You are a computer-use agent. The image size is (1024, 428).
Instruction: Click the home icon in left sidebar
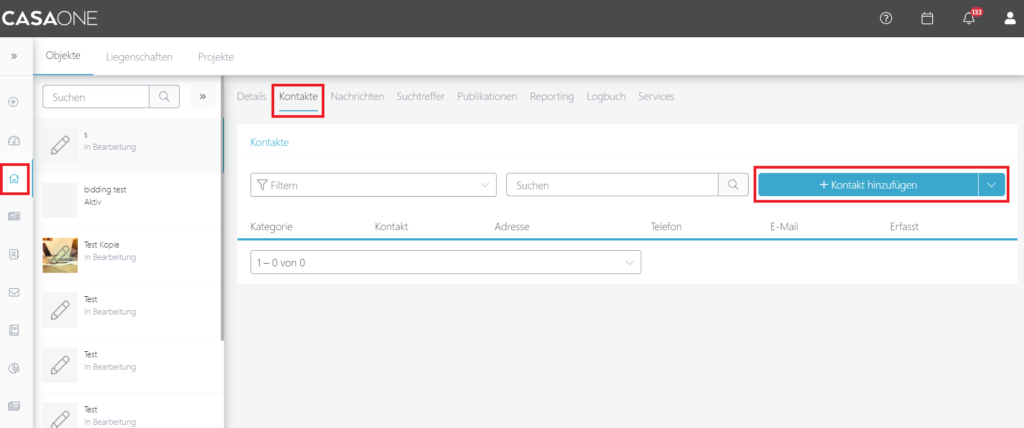pos(14,178)
